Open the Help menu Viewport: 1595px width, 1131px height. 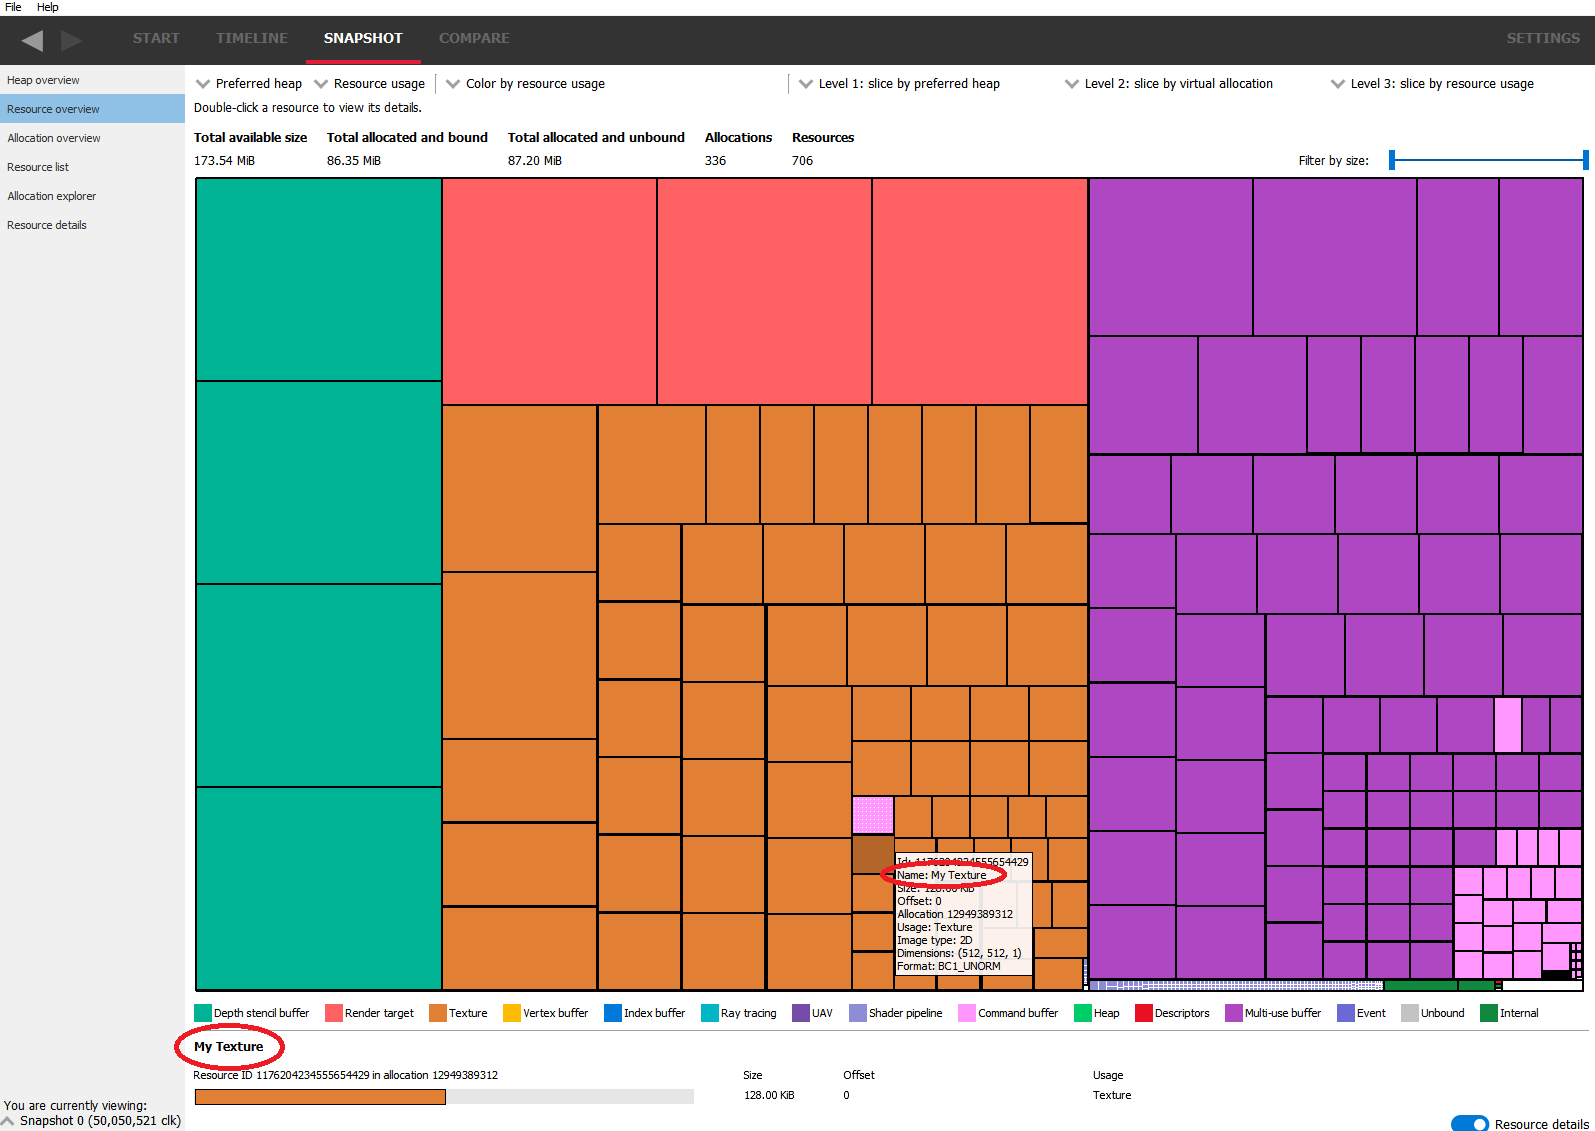(x=47, y=7)
